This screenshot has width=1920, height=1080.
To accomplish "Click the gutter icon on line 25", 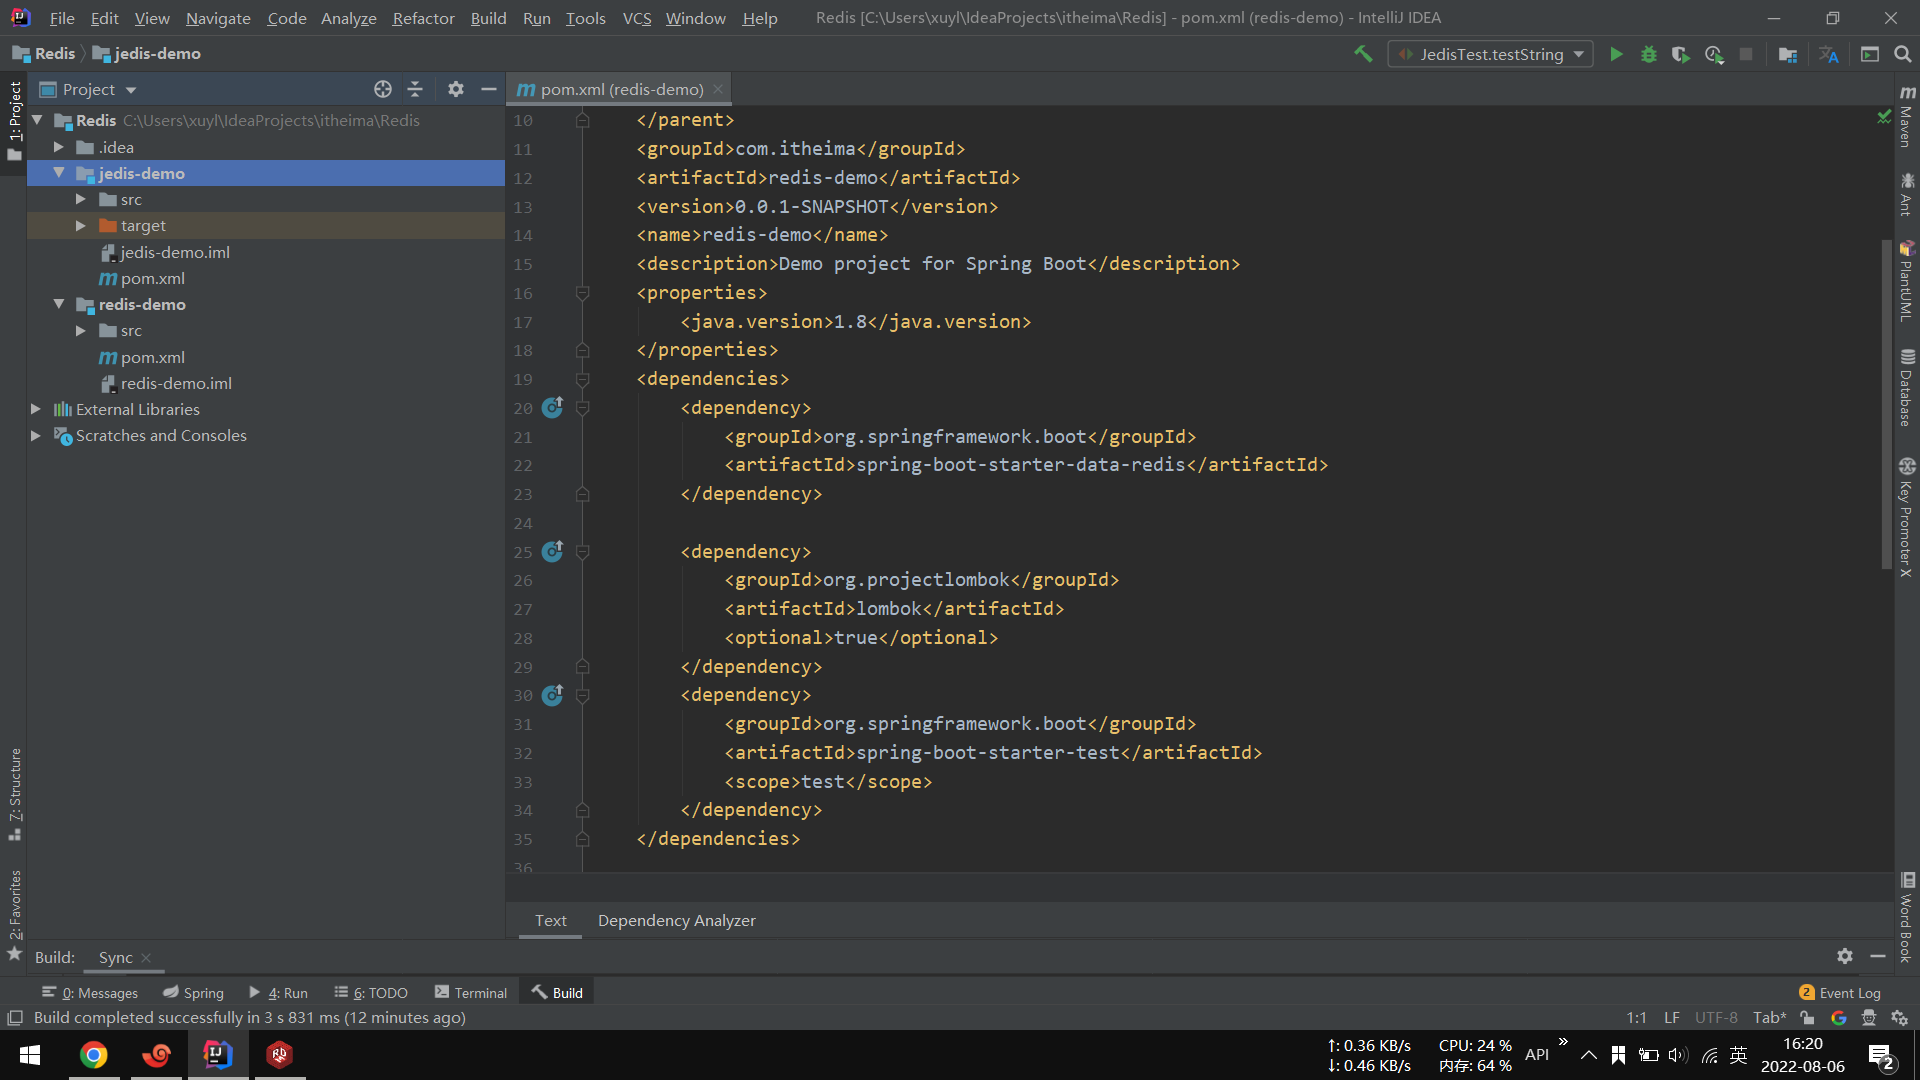I will [x=553, y=551].
